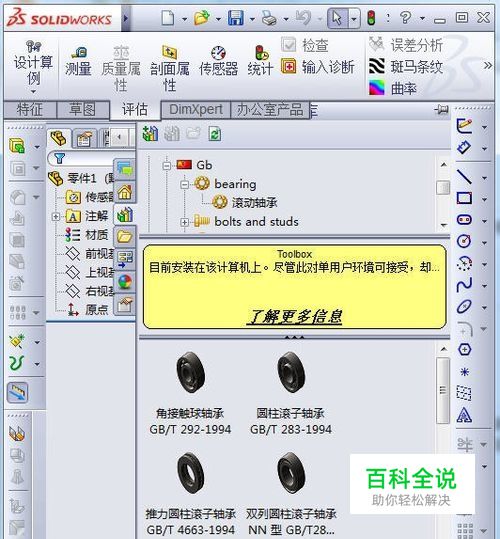Select the Line sketch tool
This screenshot has height=539, width=500.
[464, 177]
